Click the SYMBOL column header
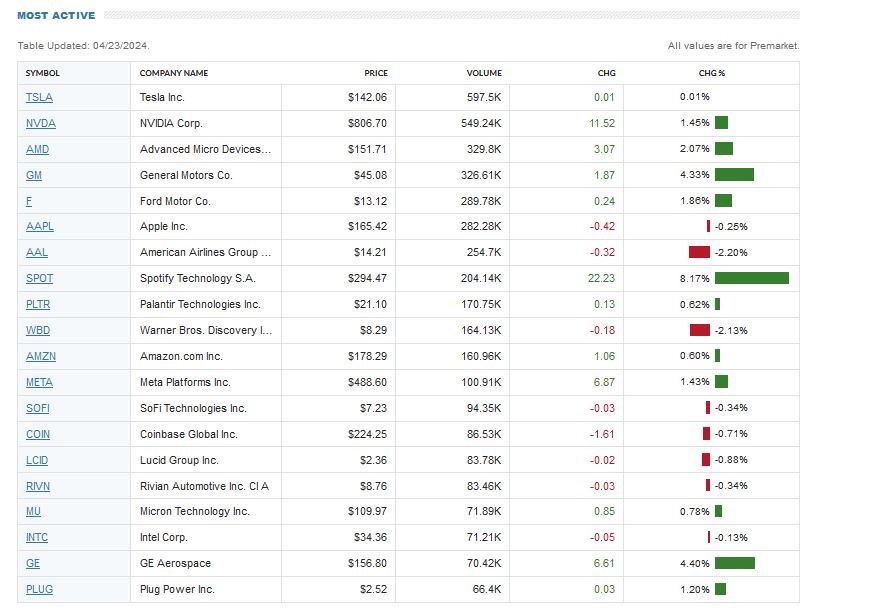This screenshot has width=884, height=611. coord(43,73)
